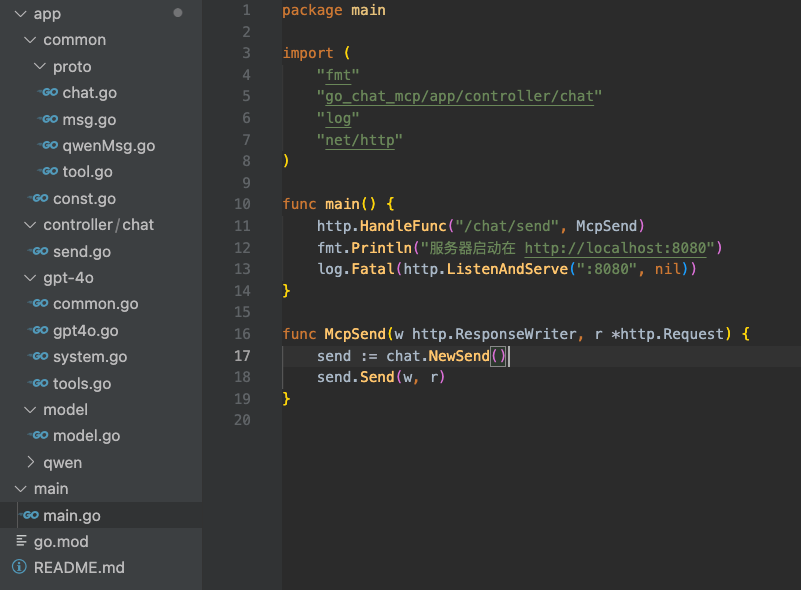Click the go_chat_mcp/app/controller/chat import path
Image resolution: width=801 pixels, height=590 pixels.
click(x=459, y=97)
